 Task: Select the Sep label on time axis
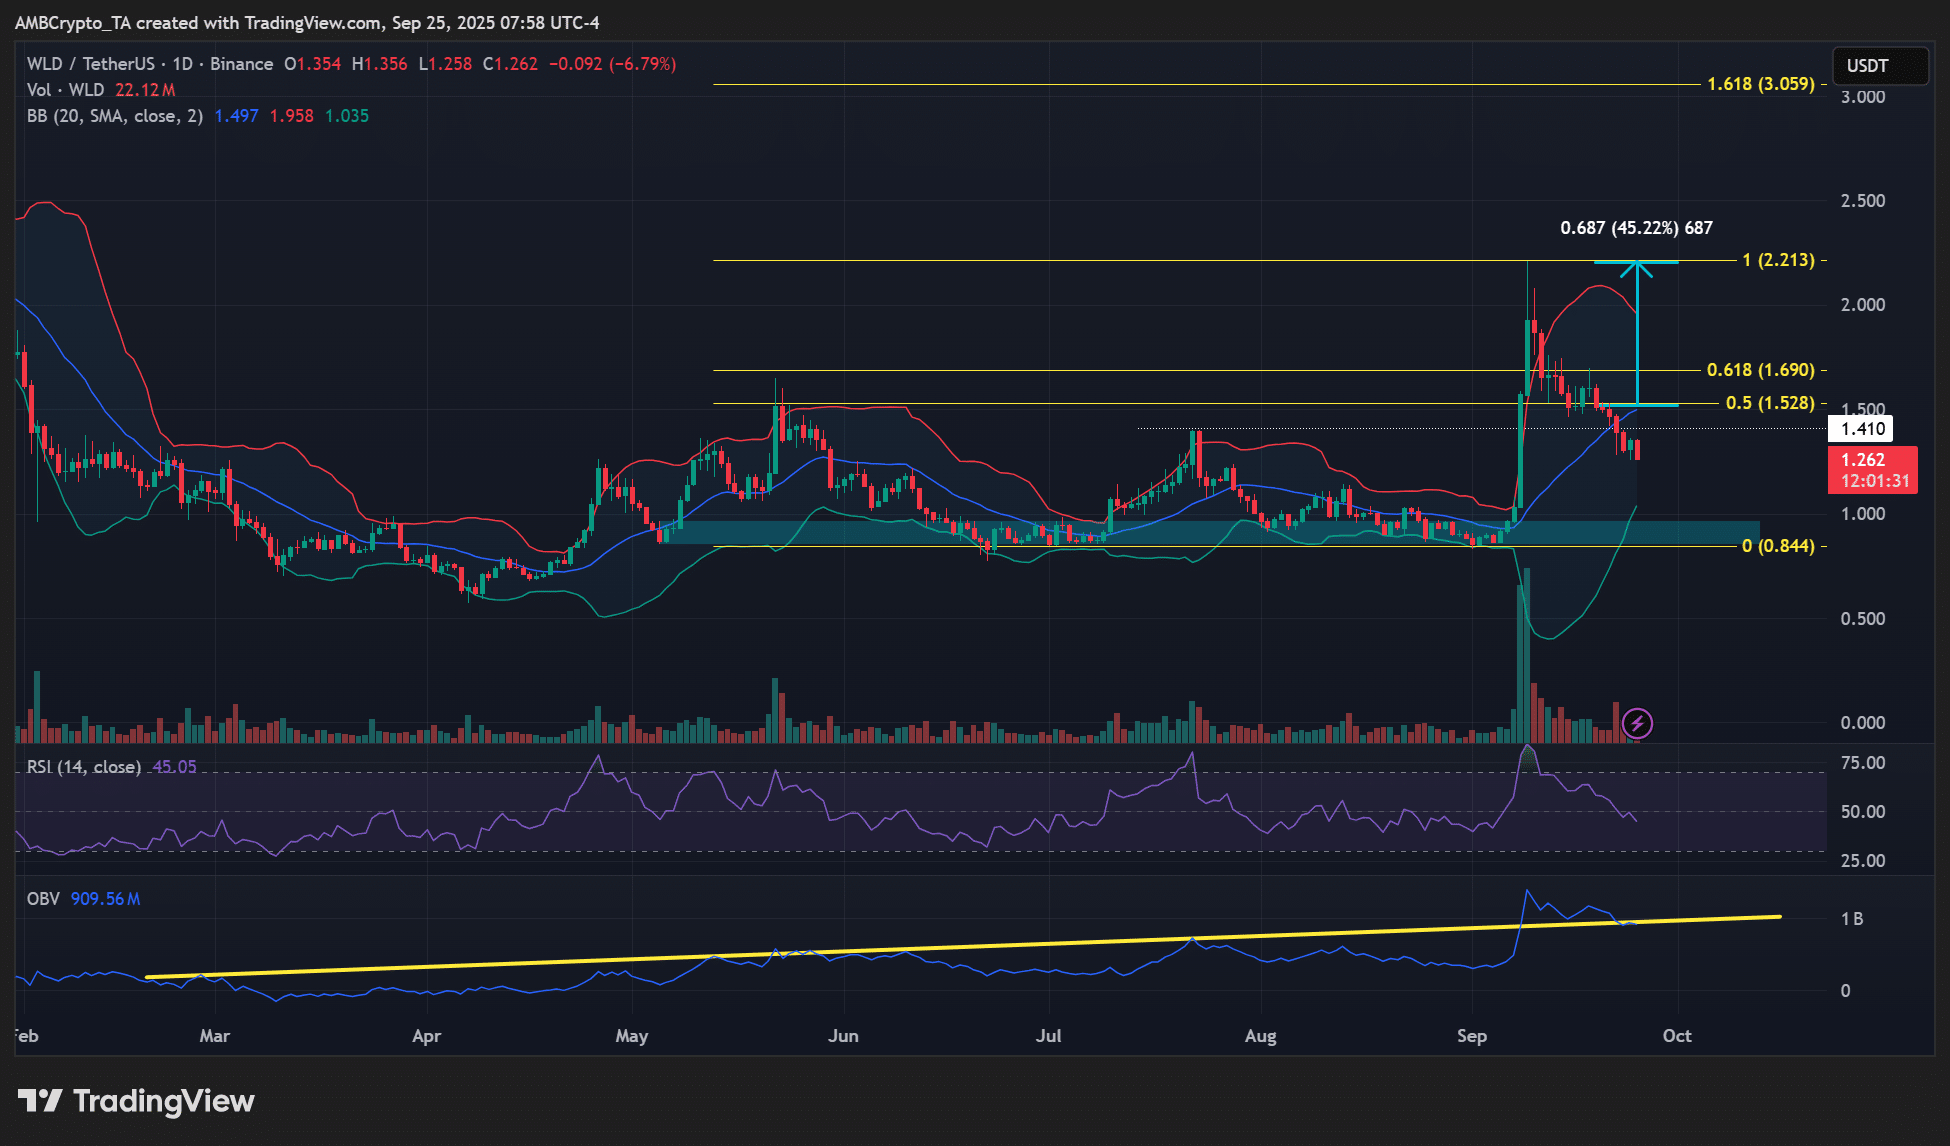[1472, 1037]
